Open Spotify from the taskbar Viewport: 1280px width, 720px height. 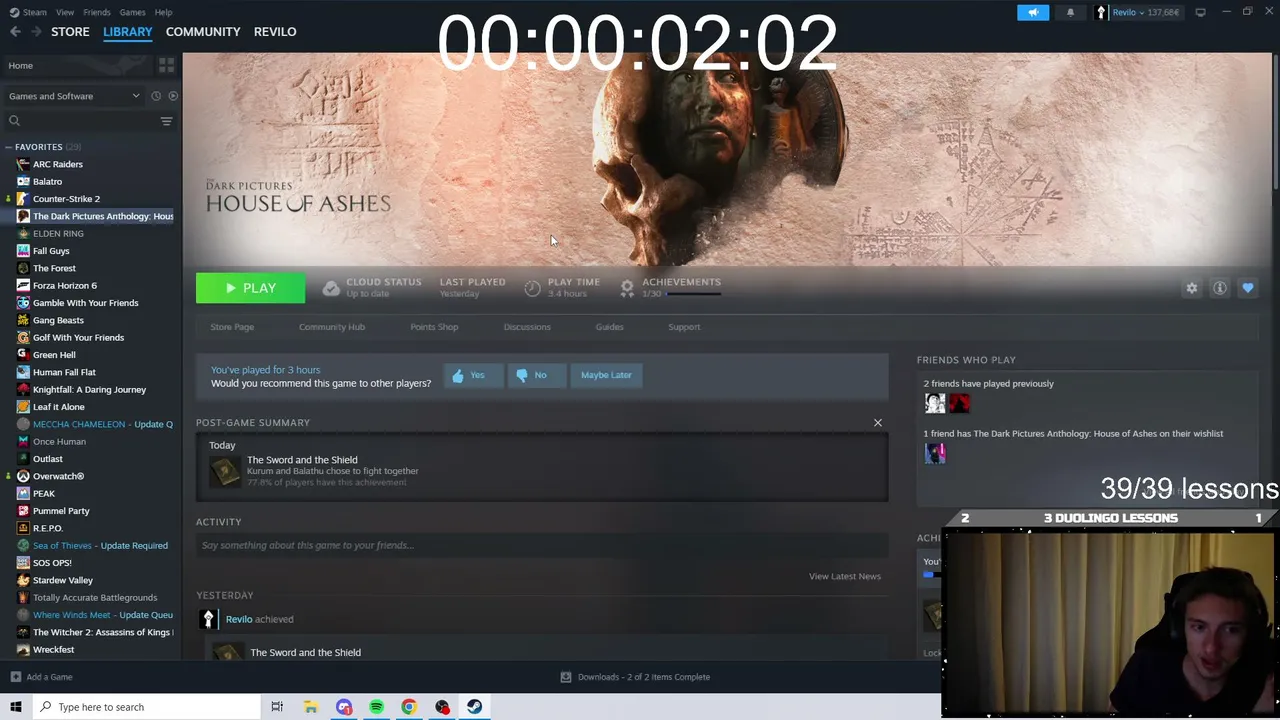[x=376, y=707]
